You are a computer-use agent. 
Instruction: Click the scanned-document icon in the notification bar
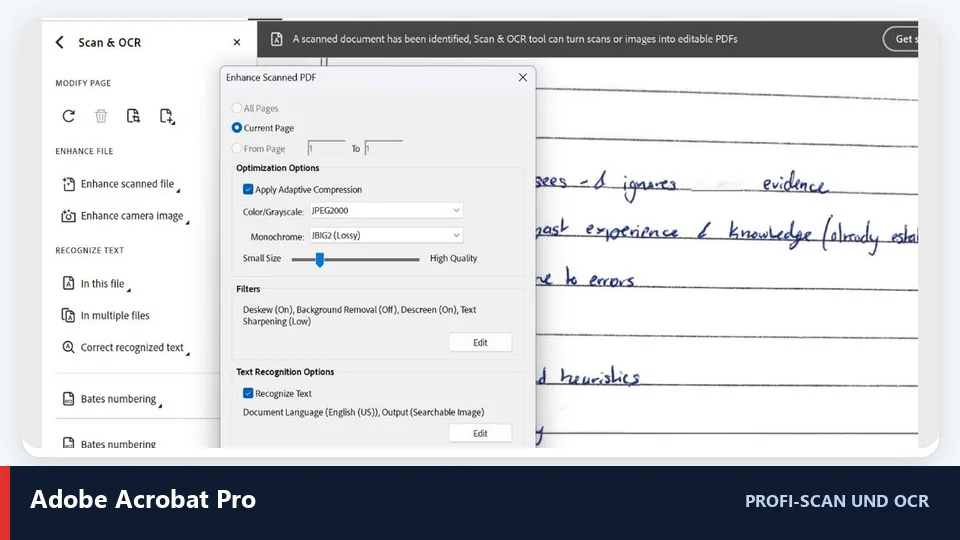point(277,39)
